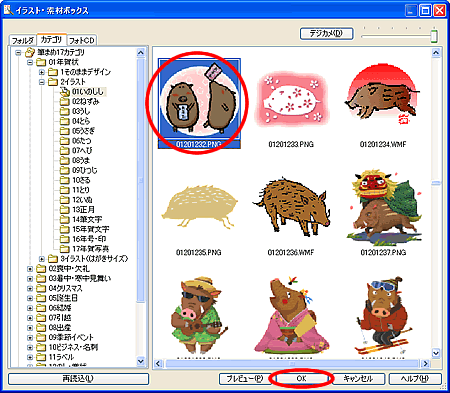This screenshot has width=450, height=393.
Task: Expand the 09季節イベント folder
Action: point(30,338)
